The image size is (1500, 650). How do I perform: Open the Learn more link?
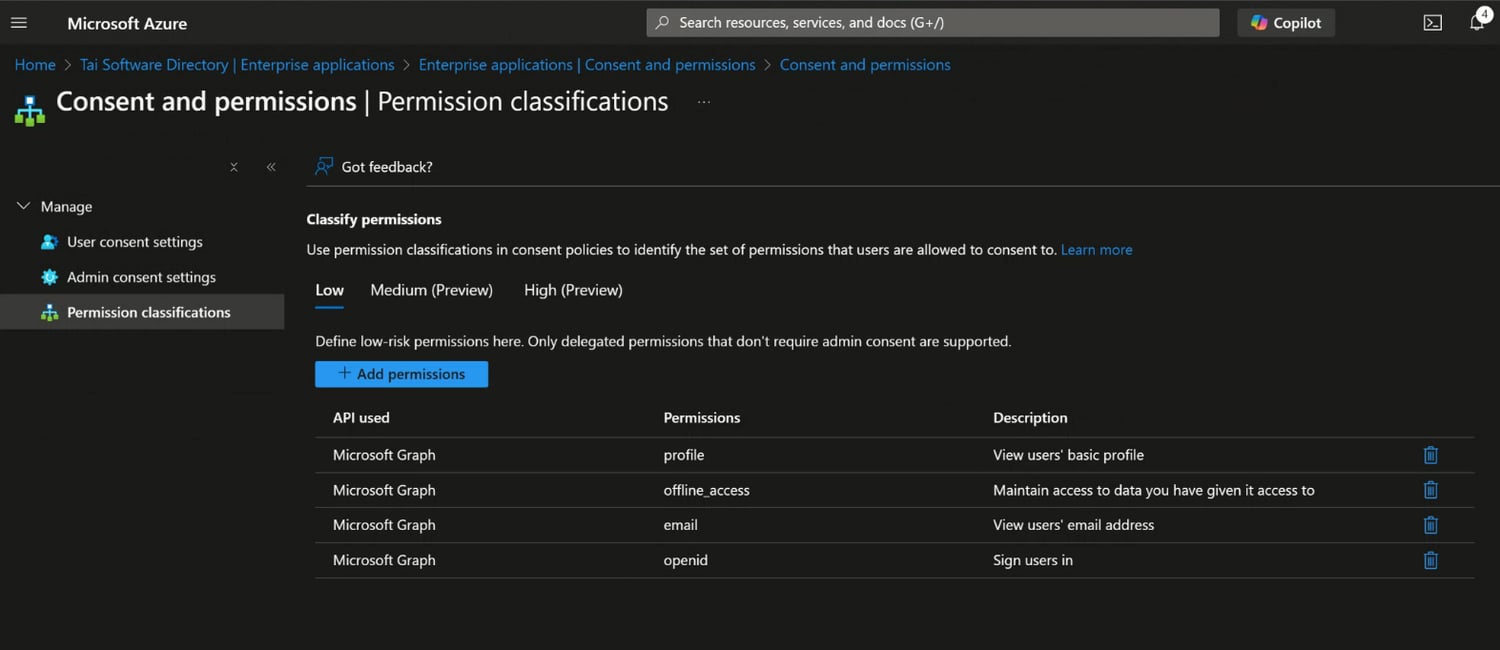[1097, 250]
